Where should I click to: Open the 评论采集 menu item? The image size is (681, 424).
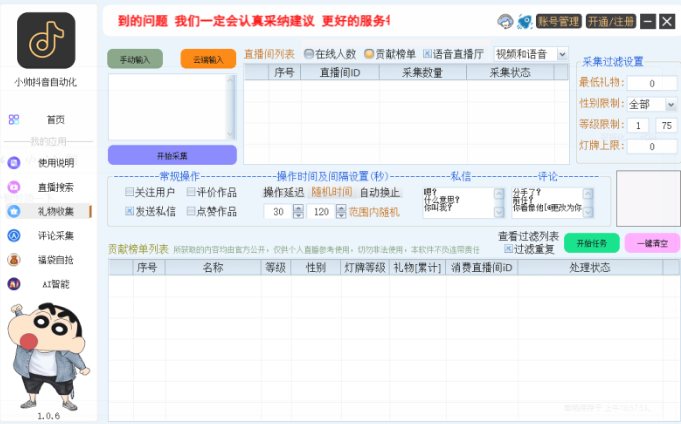click(56, 235)
